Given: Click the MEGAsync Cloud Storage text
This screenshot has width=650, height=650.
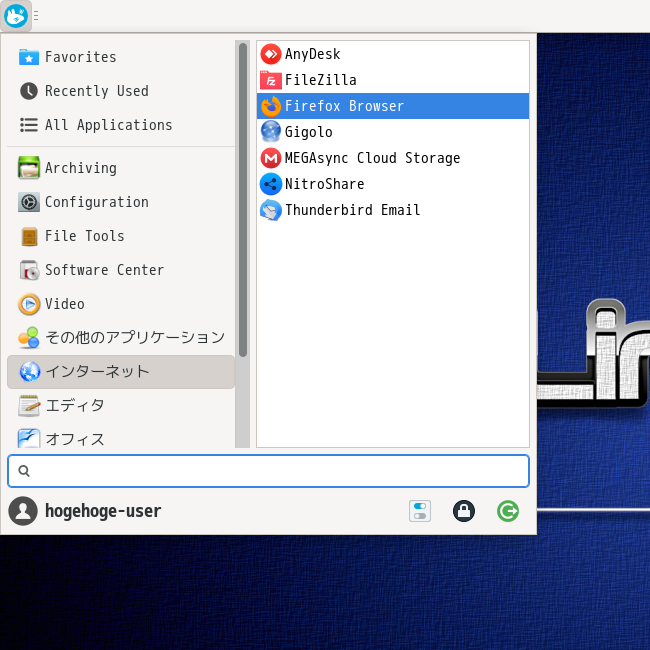Looking at the screenshot, I should [x=372, y=158].
